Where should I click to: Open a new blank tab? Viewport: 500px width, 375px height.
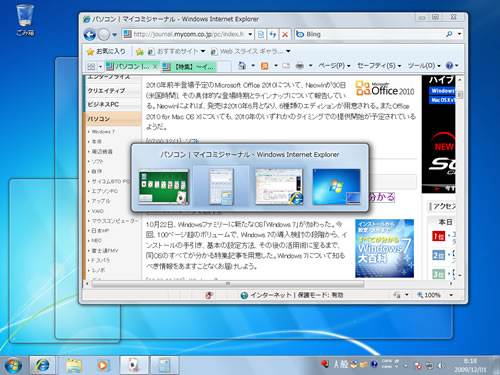(x=224, y=67)
